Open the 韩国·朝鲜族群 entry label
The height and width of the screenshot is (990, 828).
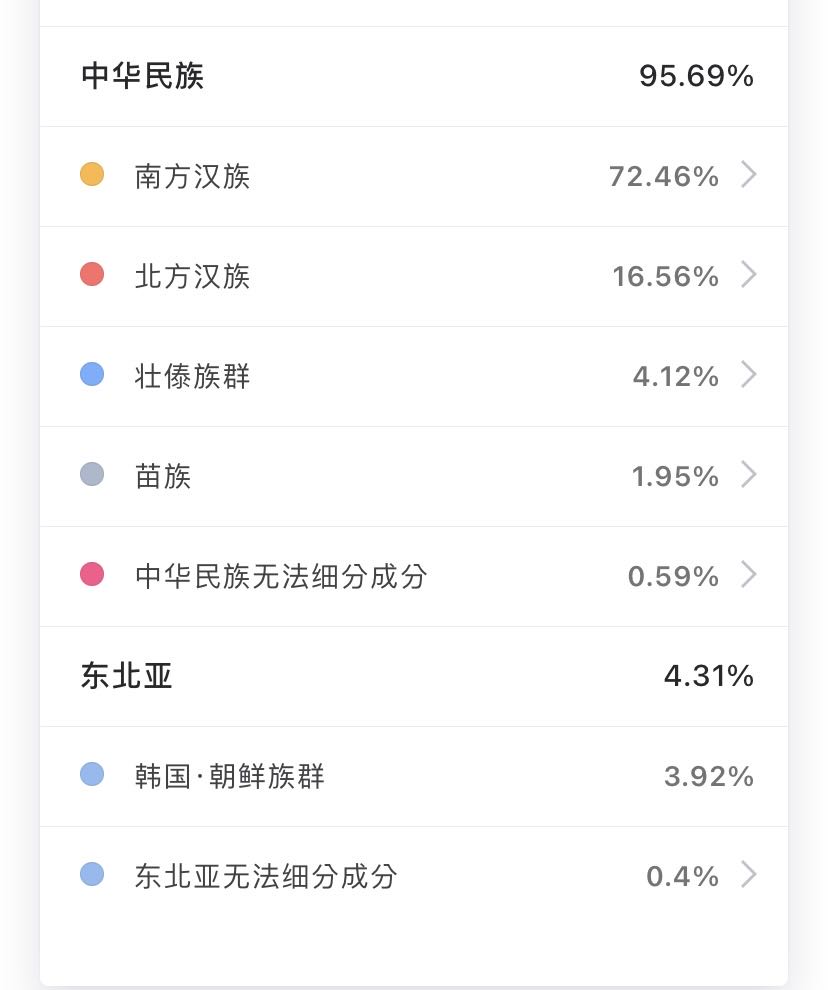[230, 777]
